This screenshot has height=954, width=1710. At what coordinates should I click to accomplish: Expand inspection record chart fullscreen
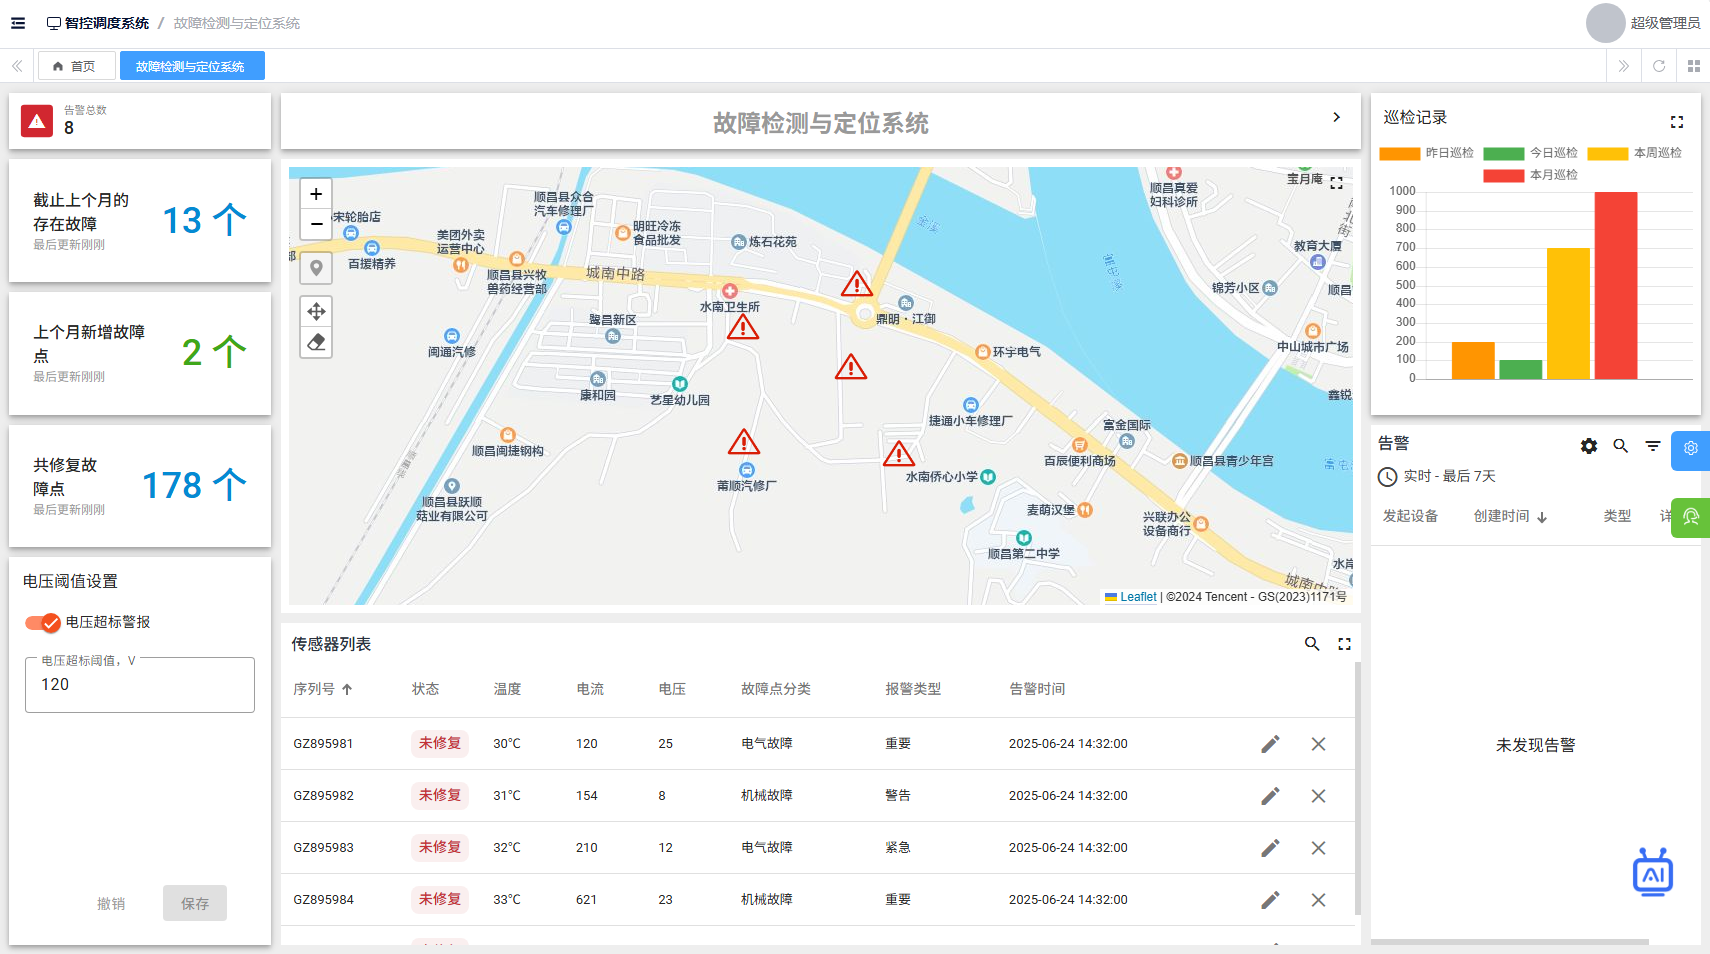1677,122
